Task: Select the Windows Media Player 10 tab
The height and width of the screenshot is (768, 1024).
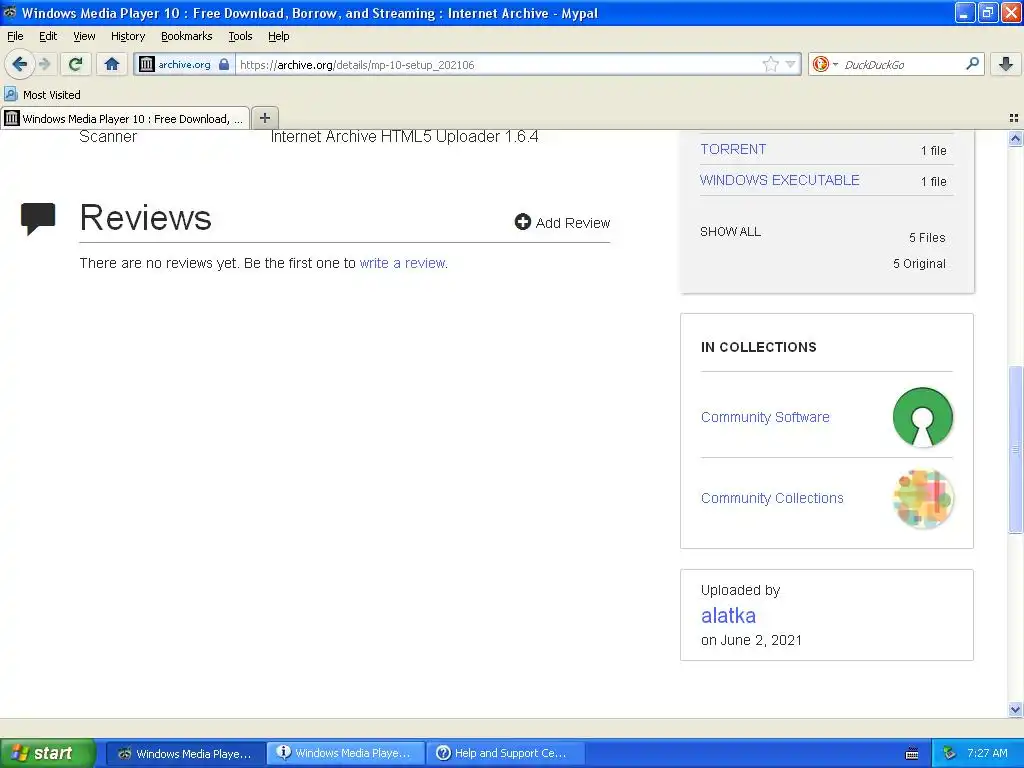Action: click(x=125, y=118)
